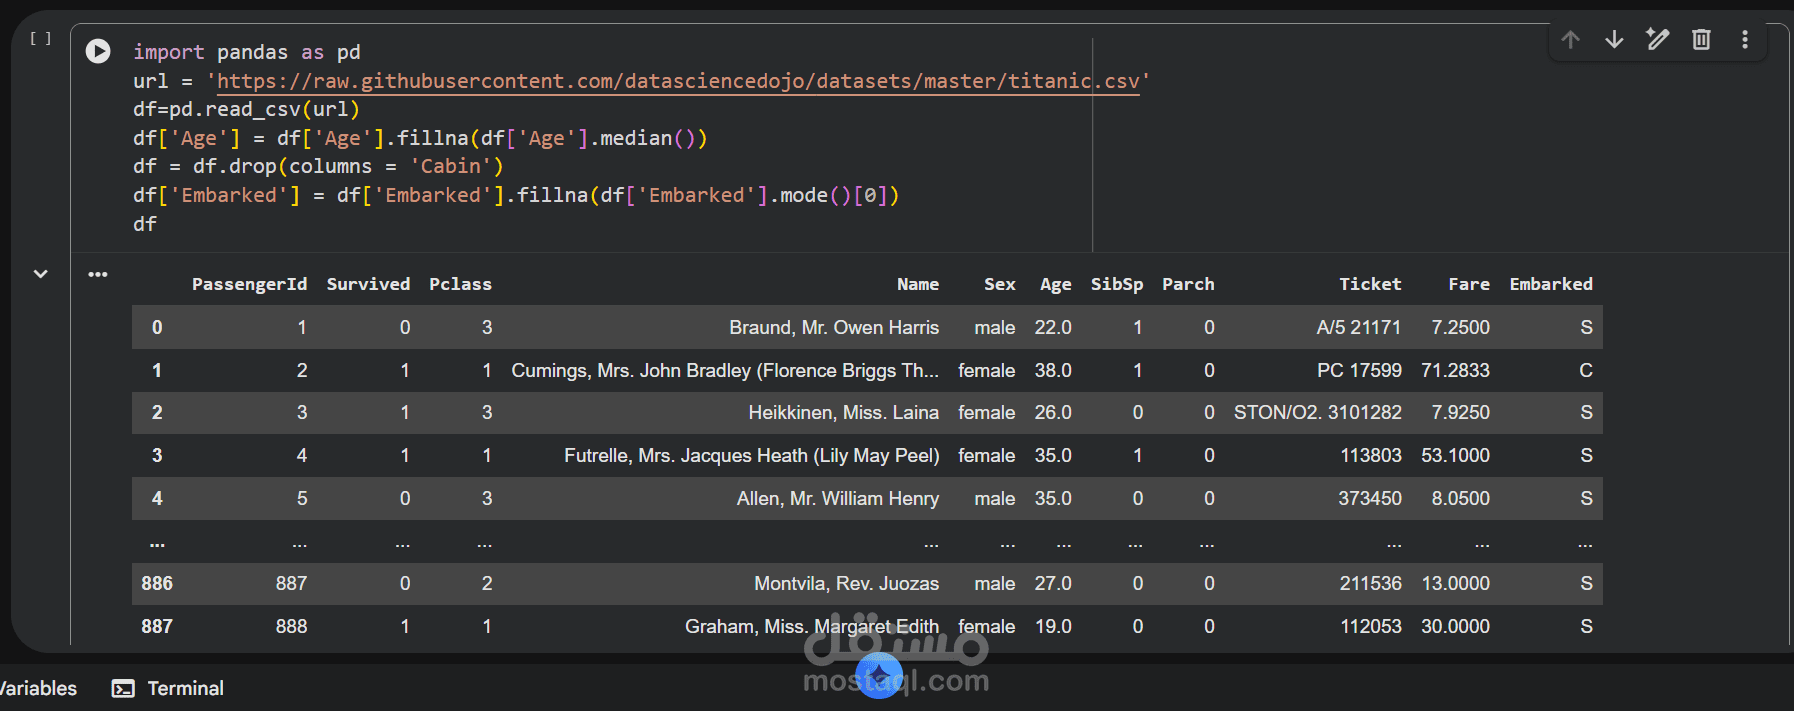Click ticket value 113803
1794x711 pixels.
(x=1371, y=455)
